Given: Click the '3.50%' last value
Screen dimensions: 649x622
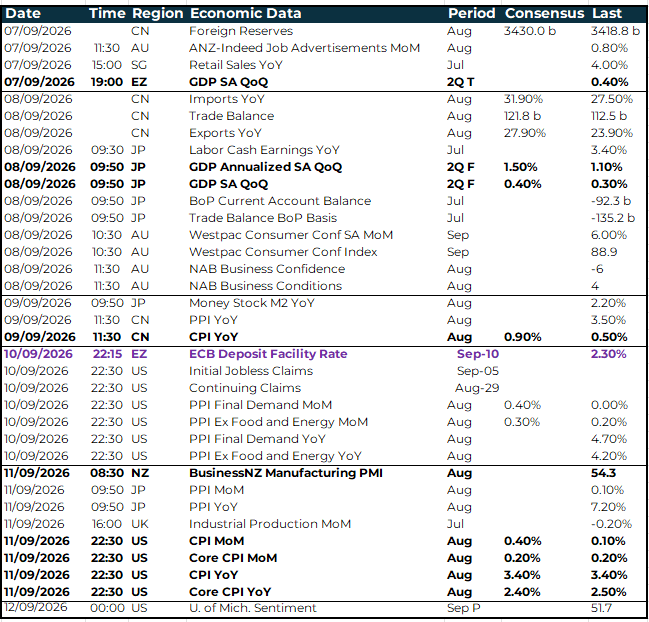Looking at the screenshot, I should point(609,320).
